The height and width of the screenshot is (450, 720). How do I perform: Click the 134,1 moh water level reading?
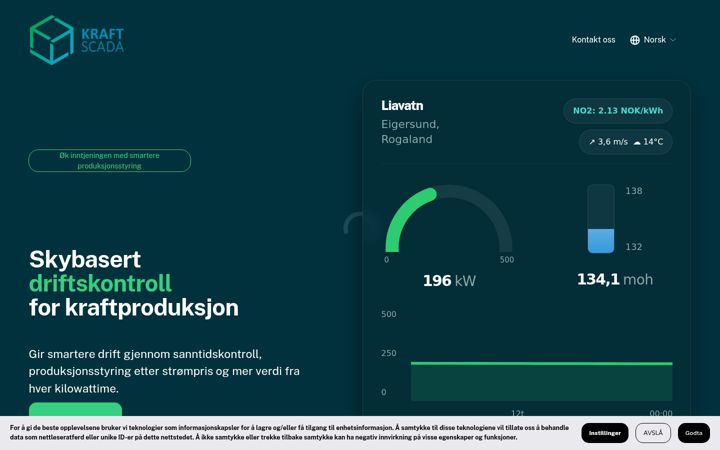615,279
